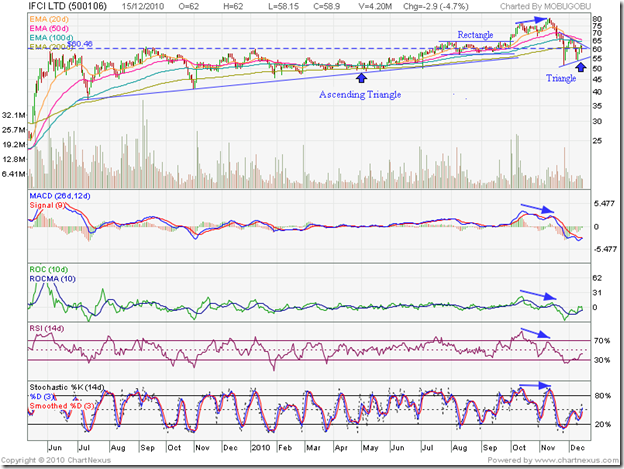Click the Charted By MOBUGOBU credit
This screenshot has width=624, height=469.
click(546, 6)
